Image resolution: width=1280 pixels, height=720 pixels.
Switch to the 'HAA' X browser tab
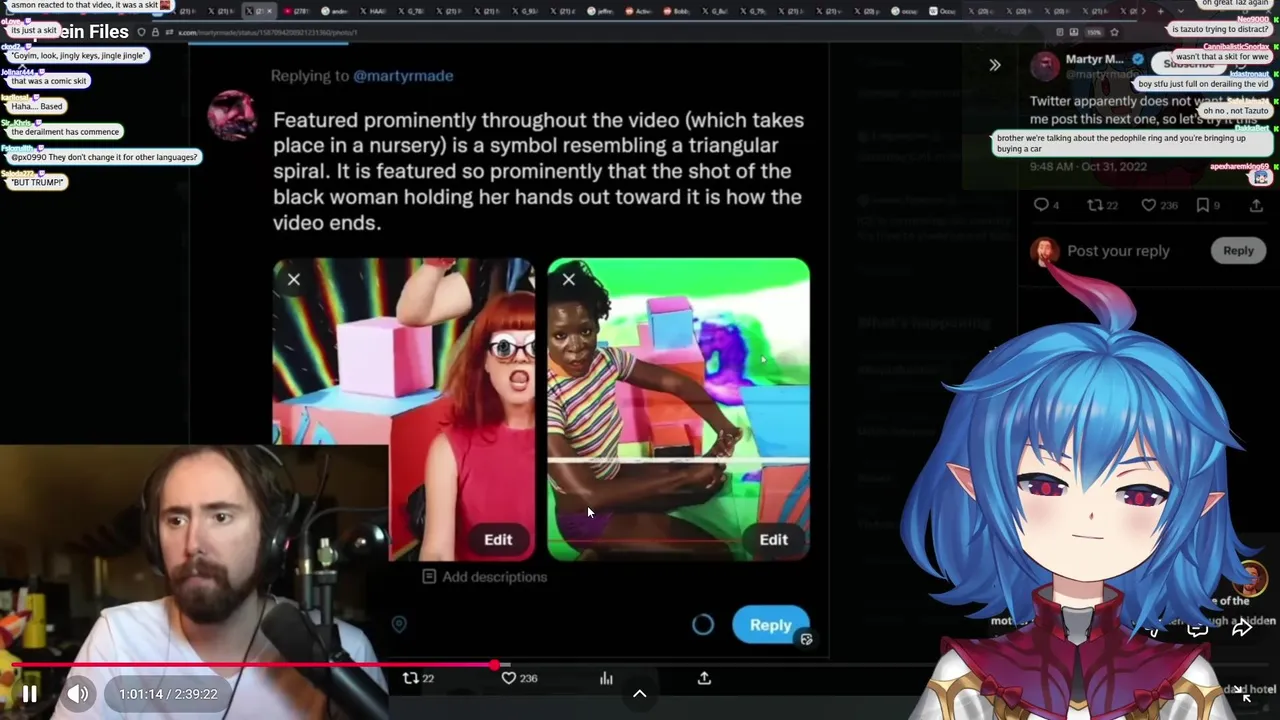pyautogui.click(x=373, y=11)
